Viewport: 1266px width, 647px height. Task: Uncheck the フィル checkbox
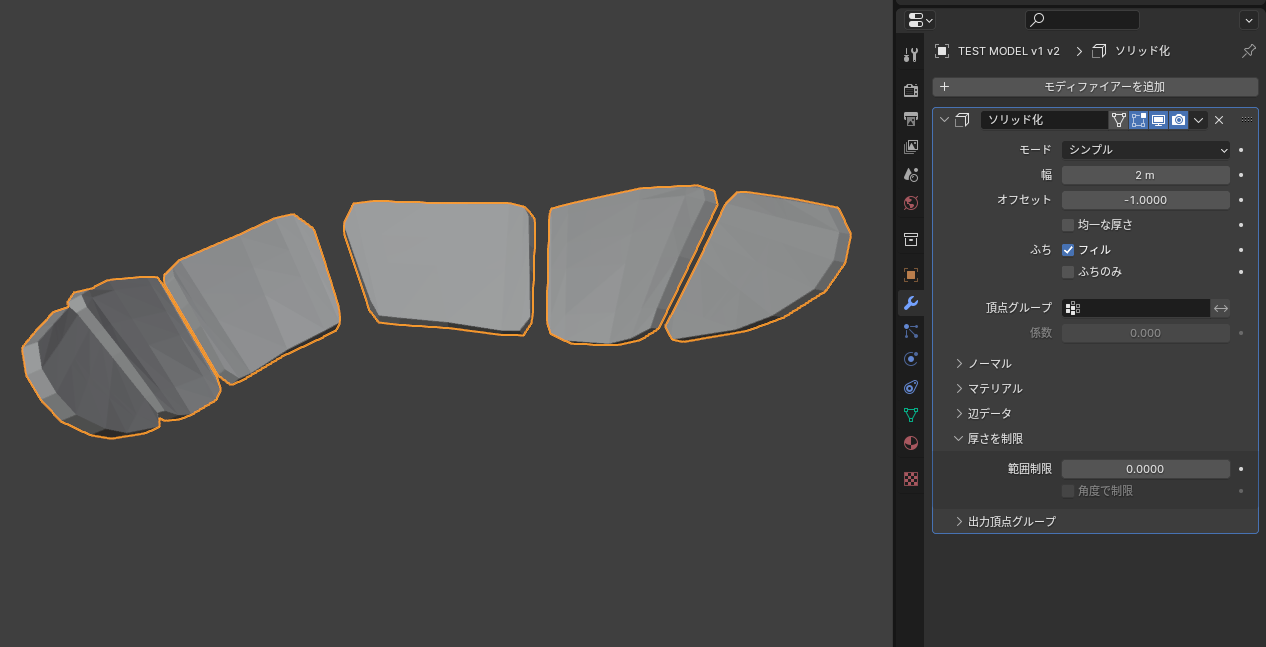point(1068,249)
